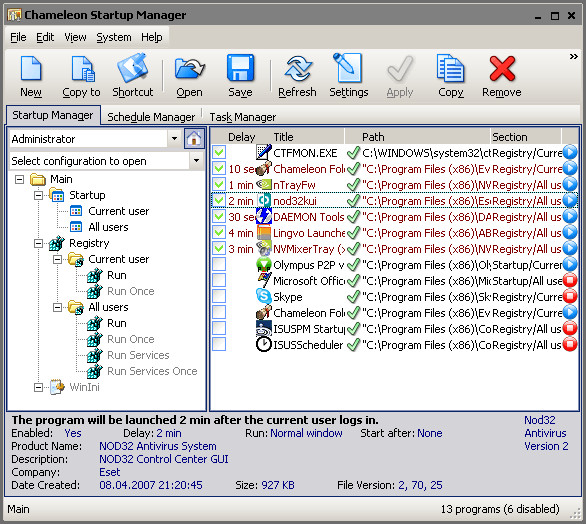Create a Shortcut via toolbar icon
This screenshot has height=524, width=586.
(x=133, y=76)
